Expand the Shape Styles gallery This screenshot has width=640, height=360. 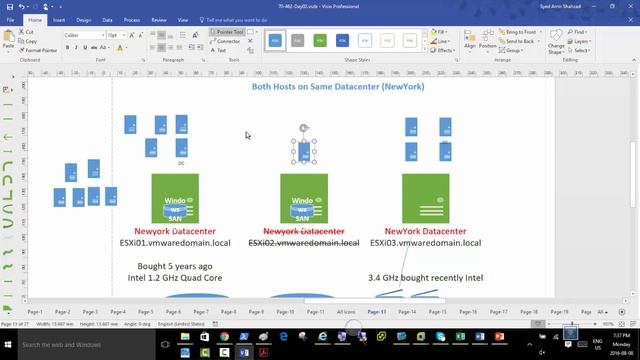[x=424, y=50]
